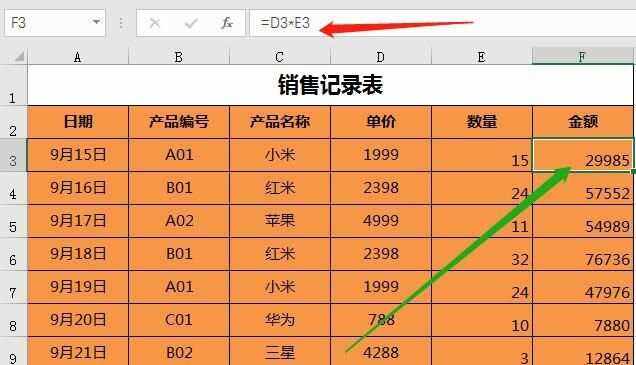Select the cell 9月15日
The width and height of the screenshot is (636, 365).
(78, 155)
